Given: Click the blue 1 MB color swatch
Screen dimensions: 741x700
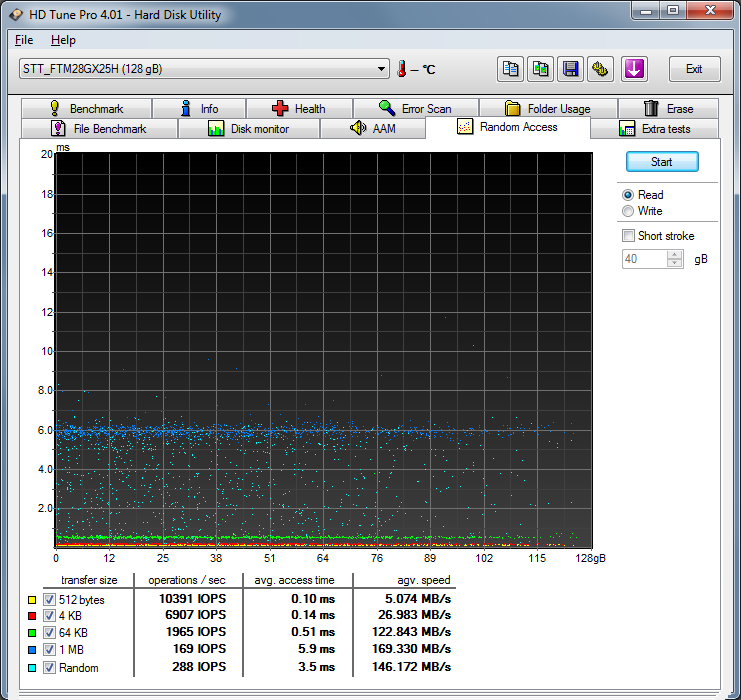Looking at the screenshot, I should [32, 650].
